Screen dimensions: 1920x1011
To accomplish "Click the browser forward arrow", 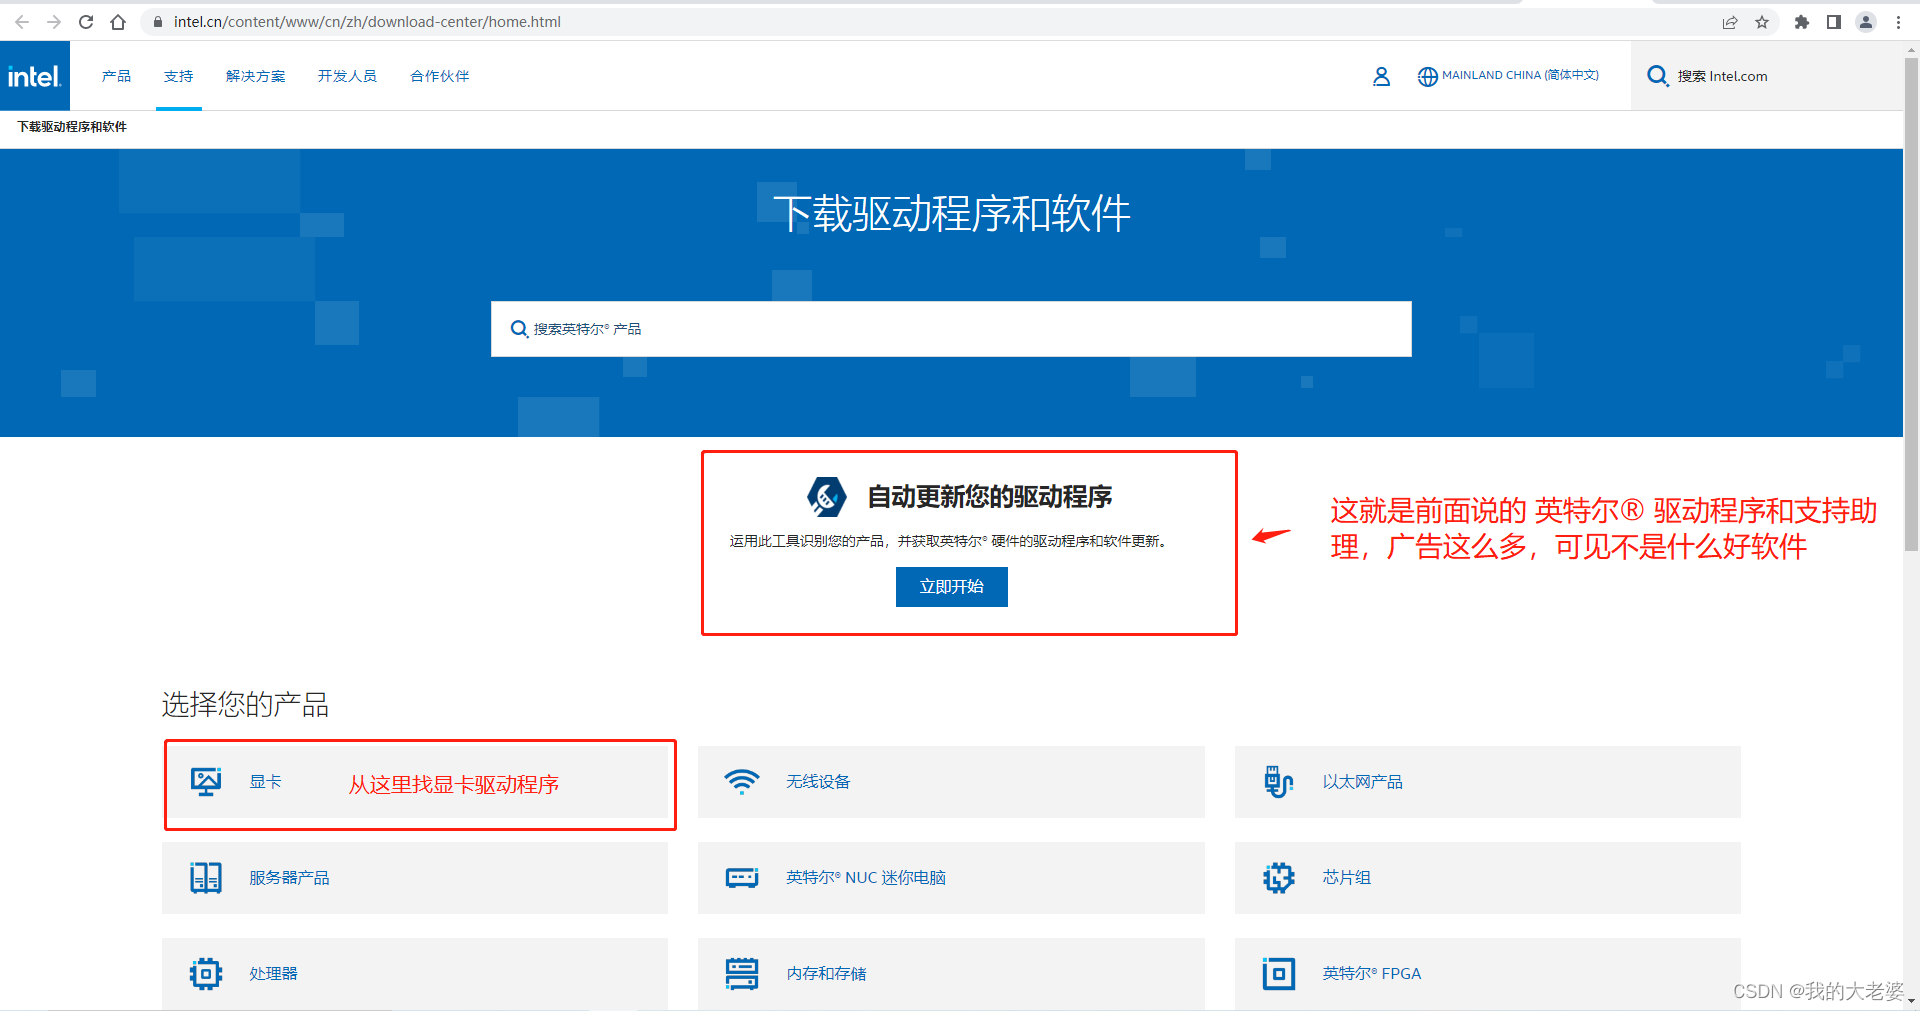I will tap(54, 22).
